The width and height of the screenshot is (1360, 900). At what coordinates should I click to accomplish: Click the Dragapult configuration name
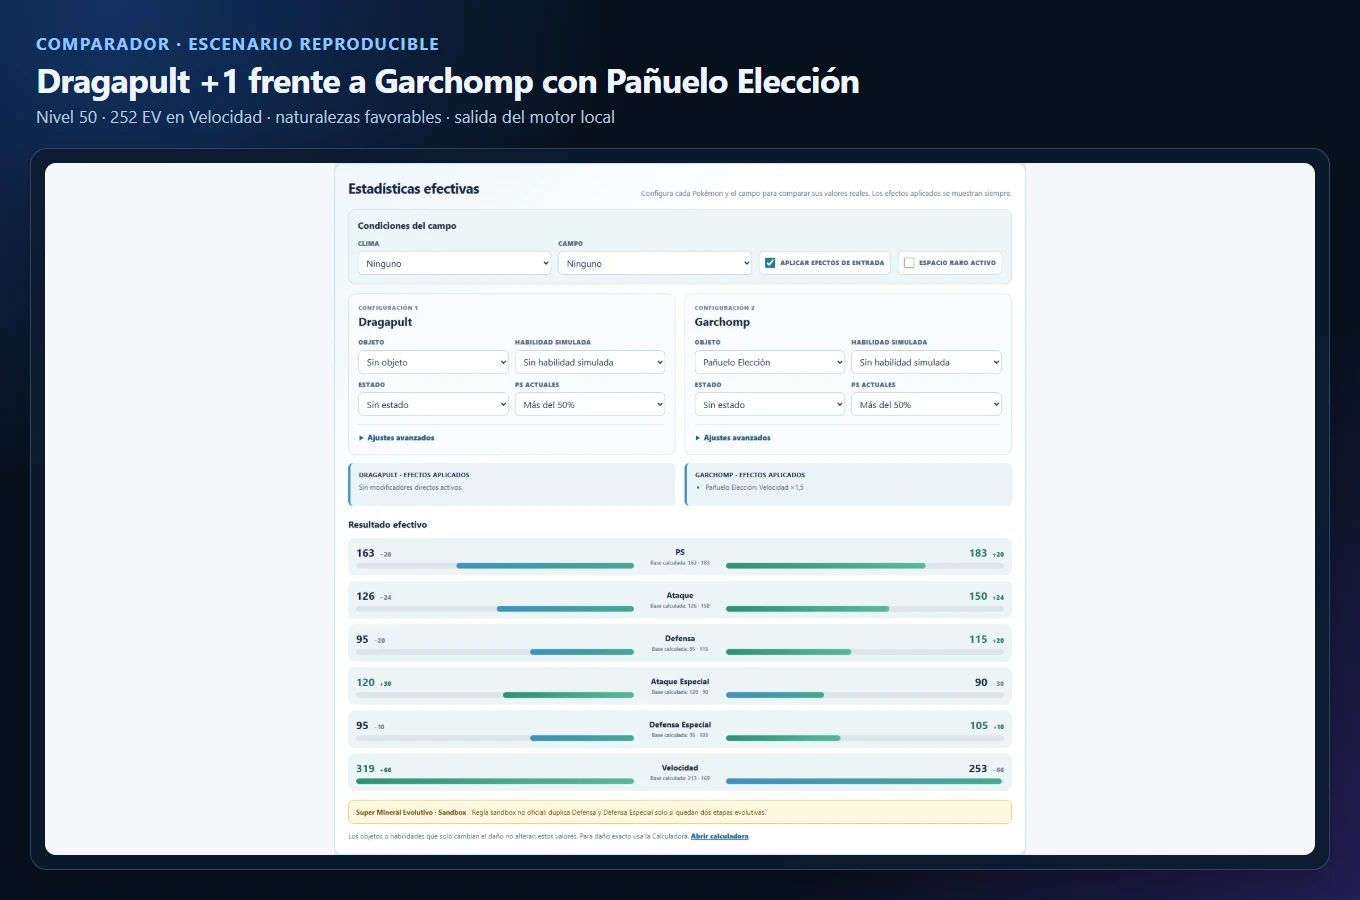click(x=385, y=322)
